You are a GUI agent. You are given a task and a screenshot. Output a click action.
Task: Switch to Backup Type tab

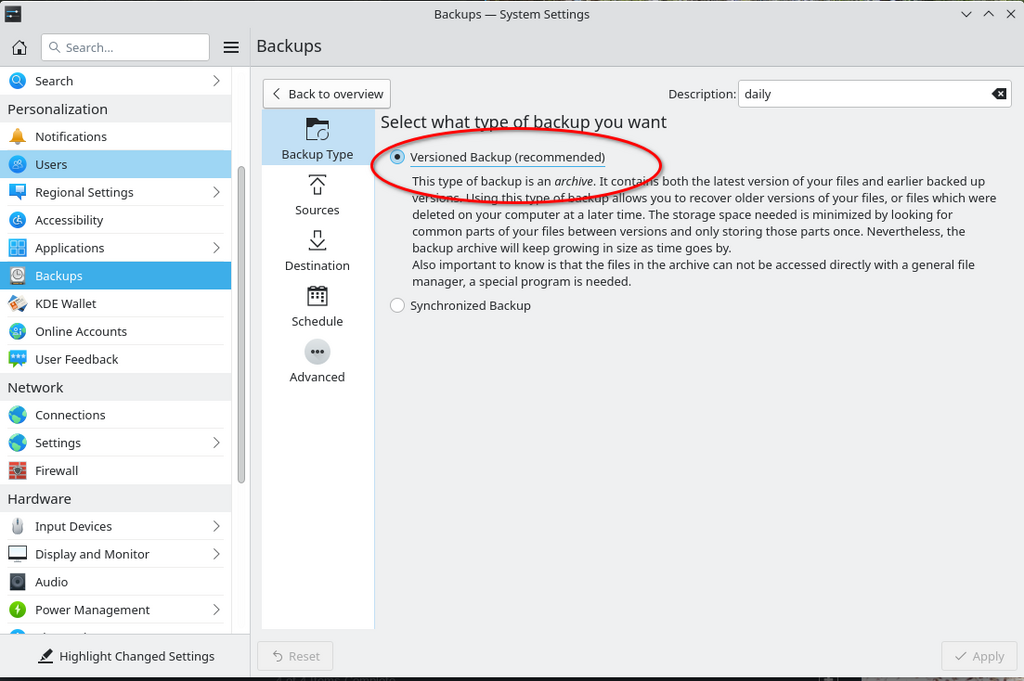click(x=317, y=138)
